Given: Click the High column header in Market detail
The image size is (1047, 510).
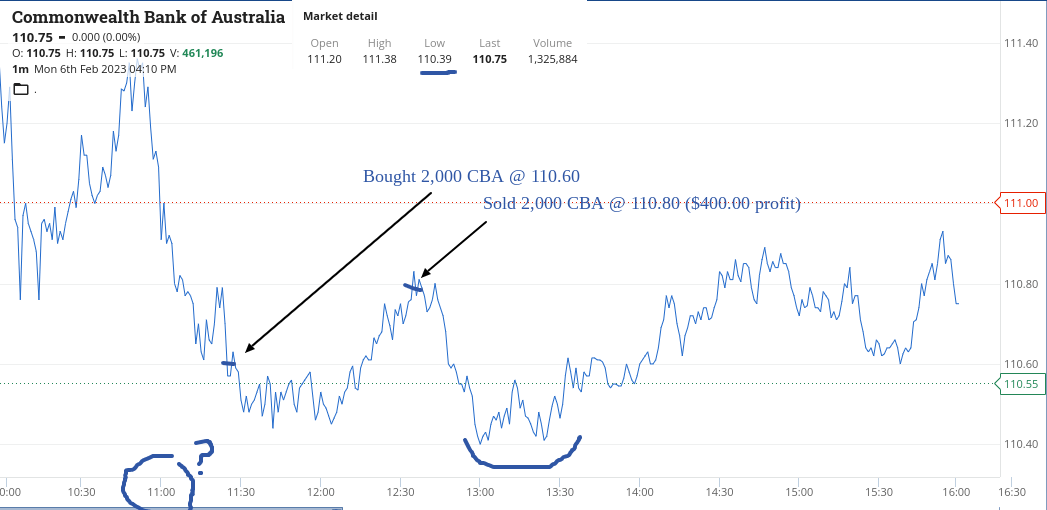Looking at the screenshot, I should (379, 43).
